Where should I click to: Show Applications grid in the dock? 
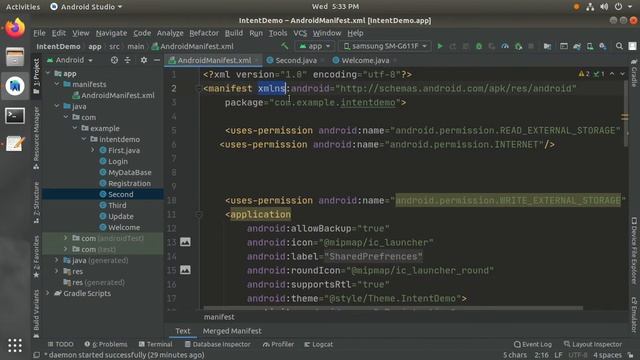(15, 345)
